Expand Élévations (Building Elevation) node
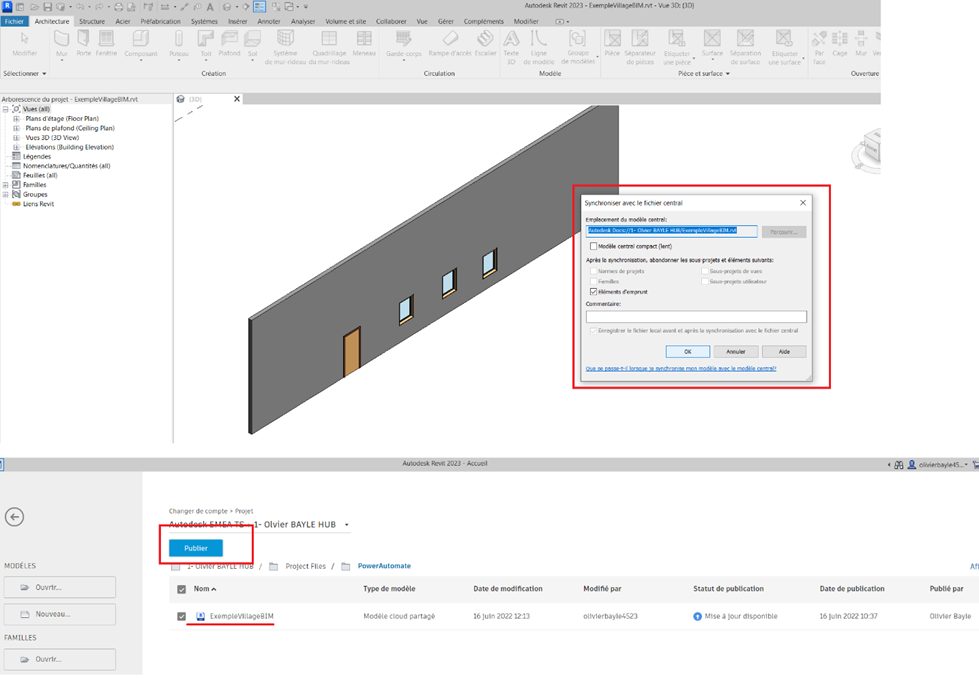The image size is (979, 678). 16,147
